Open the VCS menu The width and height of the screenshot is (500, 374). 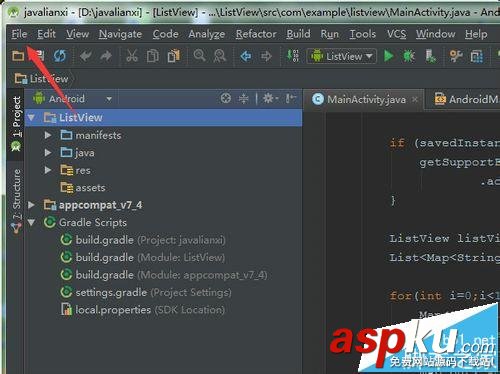click(396, 34)
